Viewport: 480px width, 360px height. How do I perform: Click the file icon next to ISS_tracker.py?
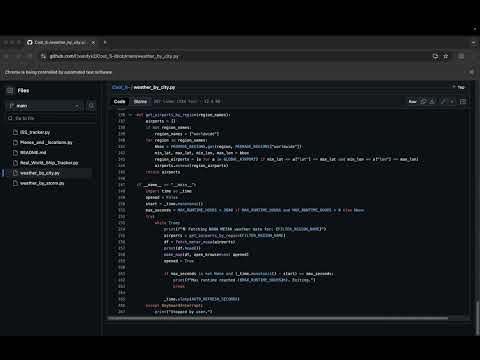point(15,132)
